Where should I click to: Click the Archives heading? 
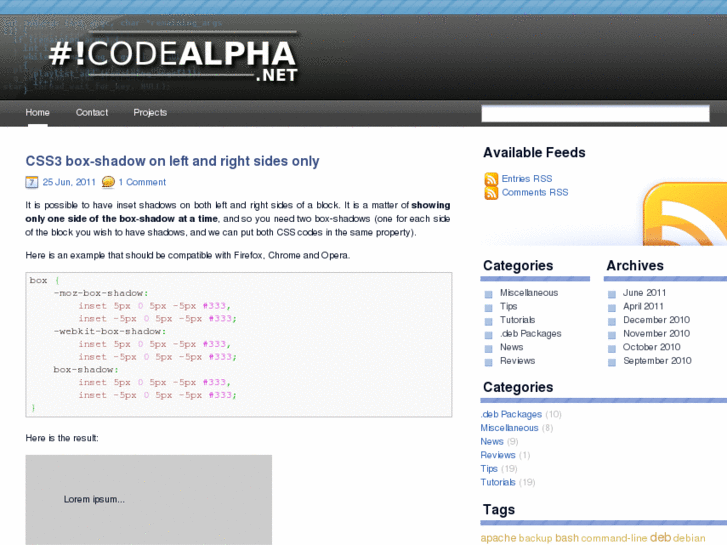635,265
